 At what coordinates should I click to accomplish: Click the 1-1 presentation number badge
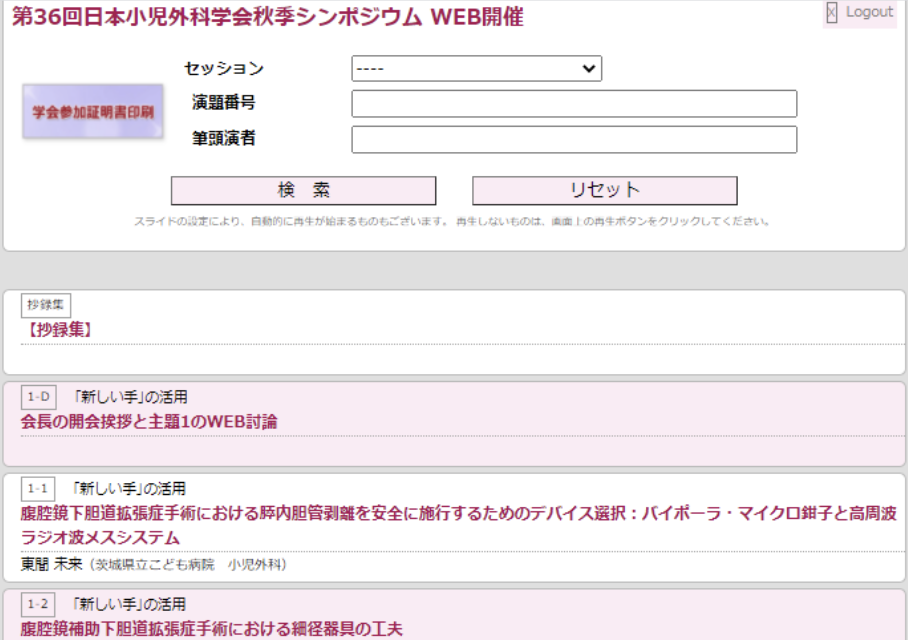click(x=38, y=489)
